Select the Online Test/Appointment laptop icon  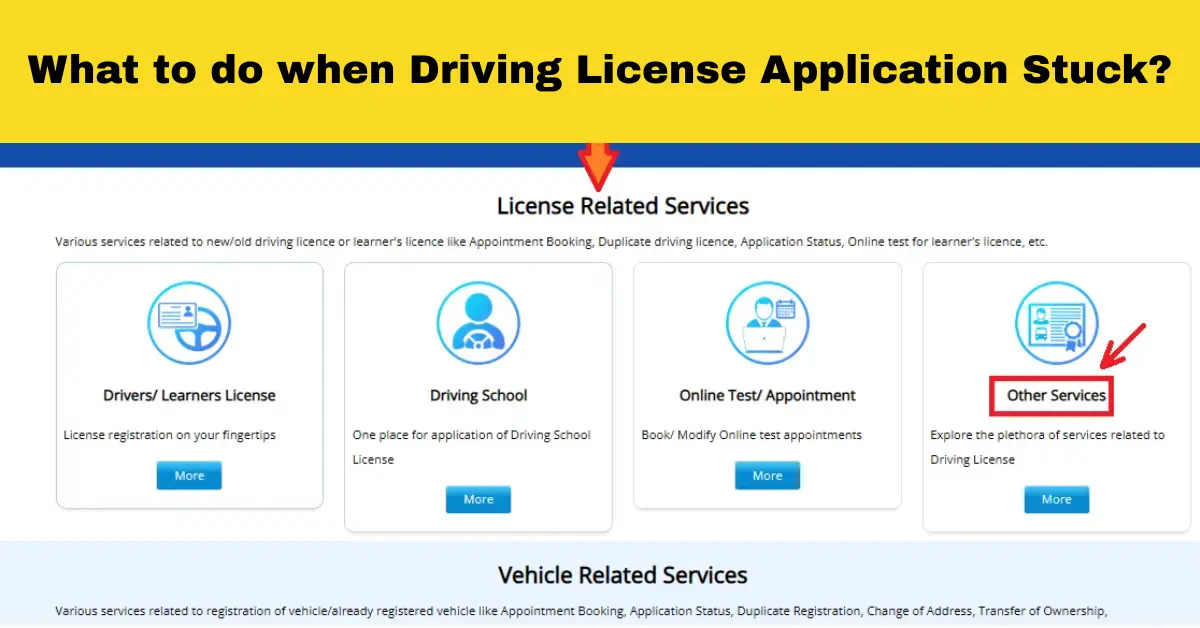pyautogui.click(x=767, y=322)
